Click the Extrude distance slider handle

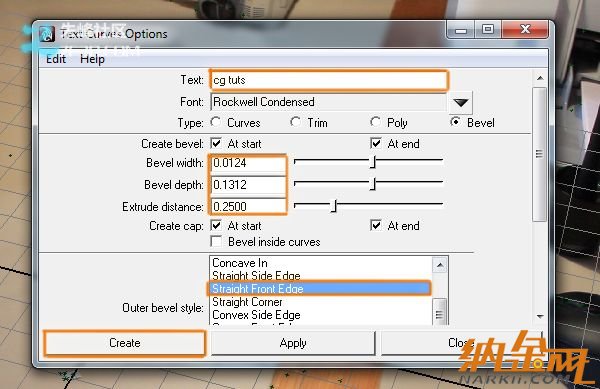334,206
